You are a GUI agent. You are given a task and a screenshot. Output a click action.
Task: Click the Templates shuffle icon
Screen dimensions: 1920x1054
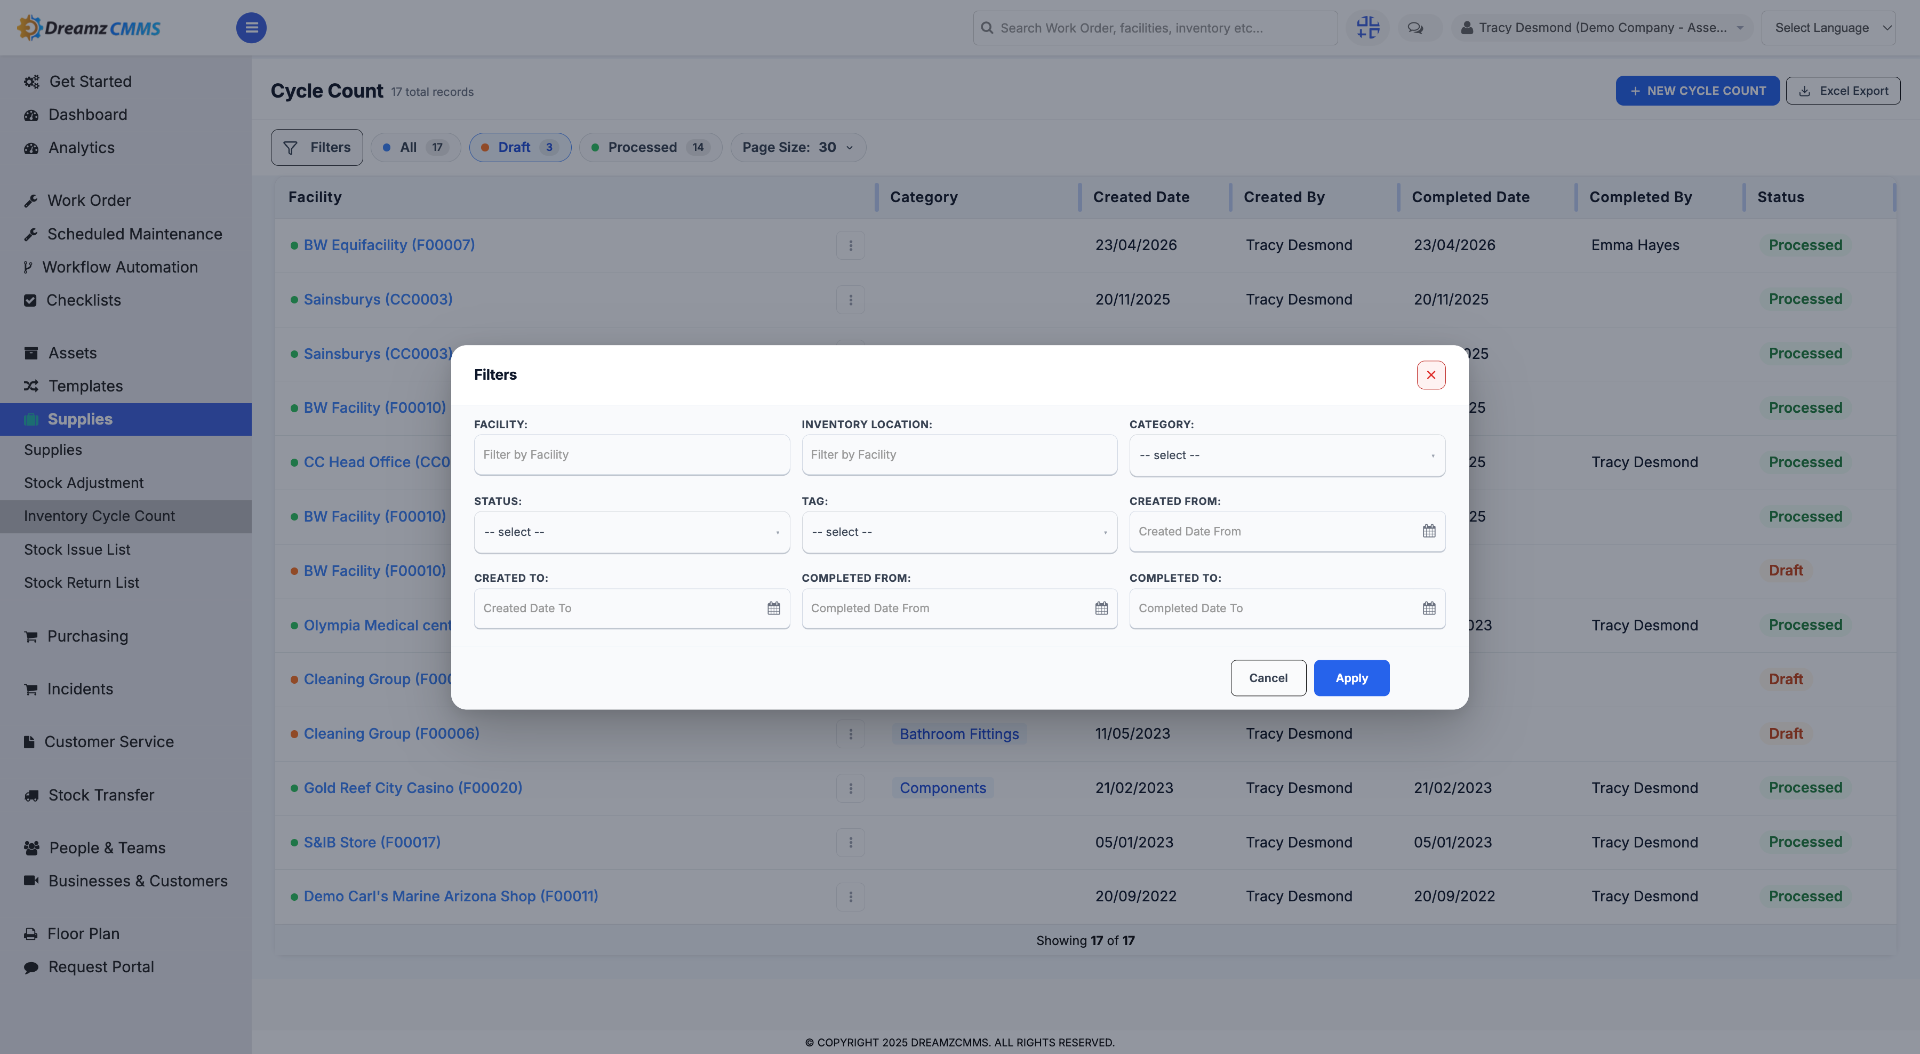(31, 386)
